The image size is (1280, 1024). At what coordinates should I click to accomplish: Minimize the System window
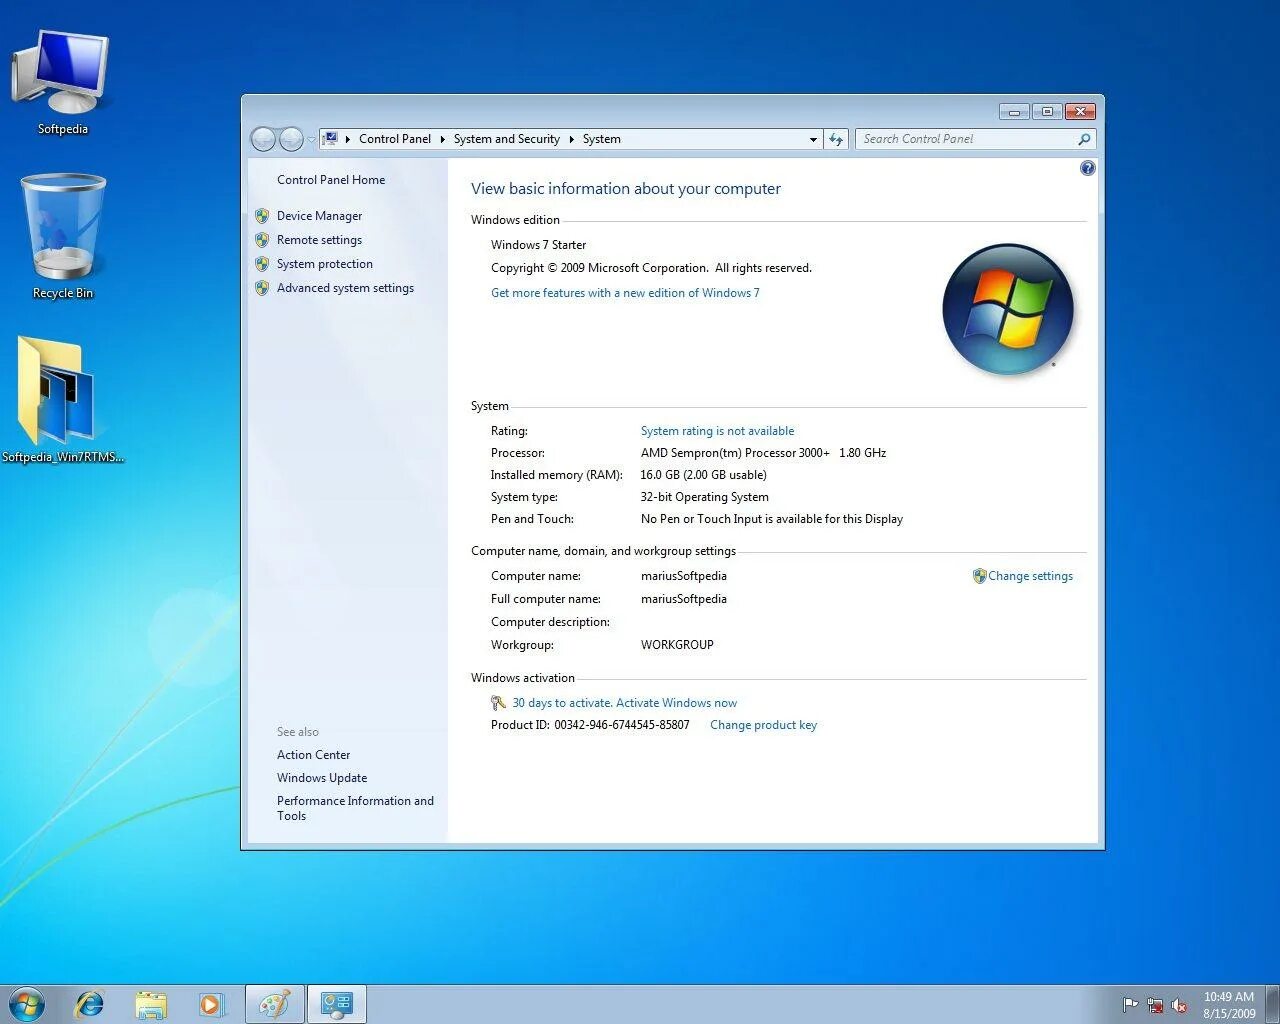[1014, 112]
